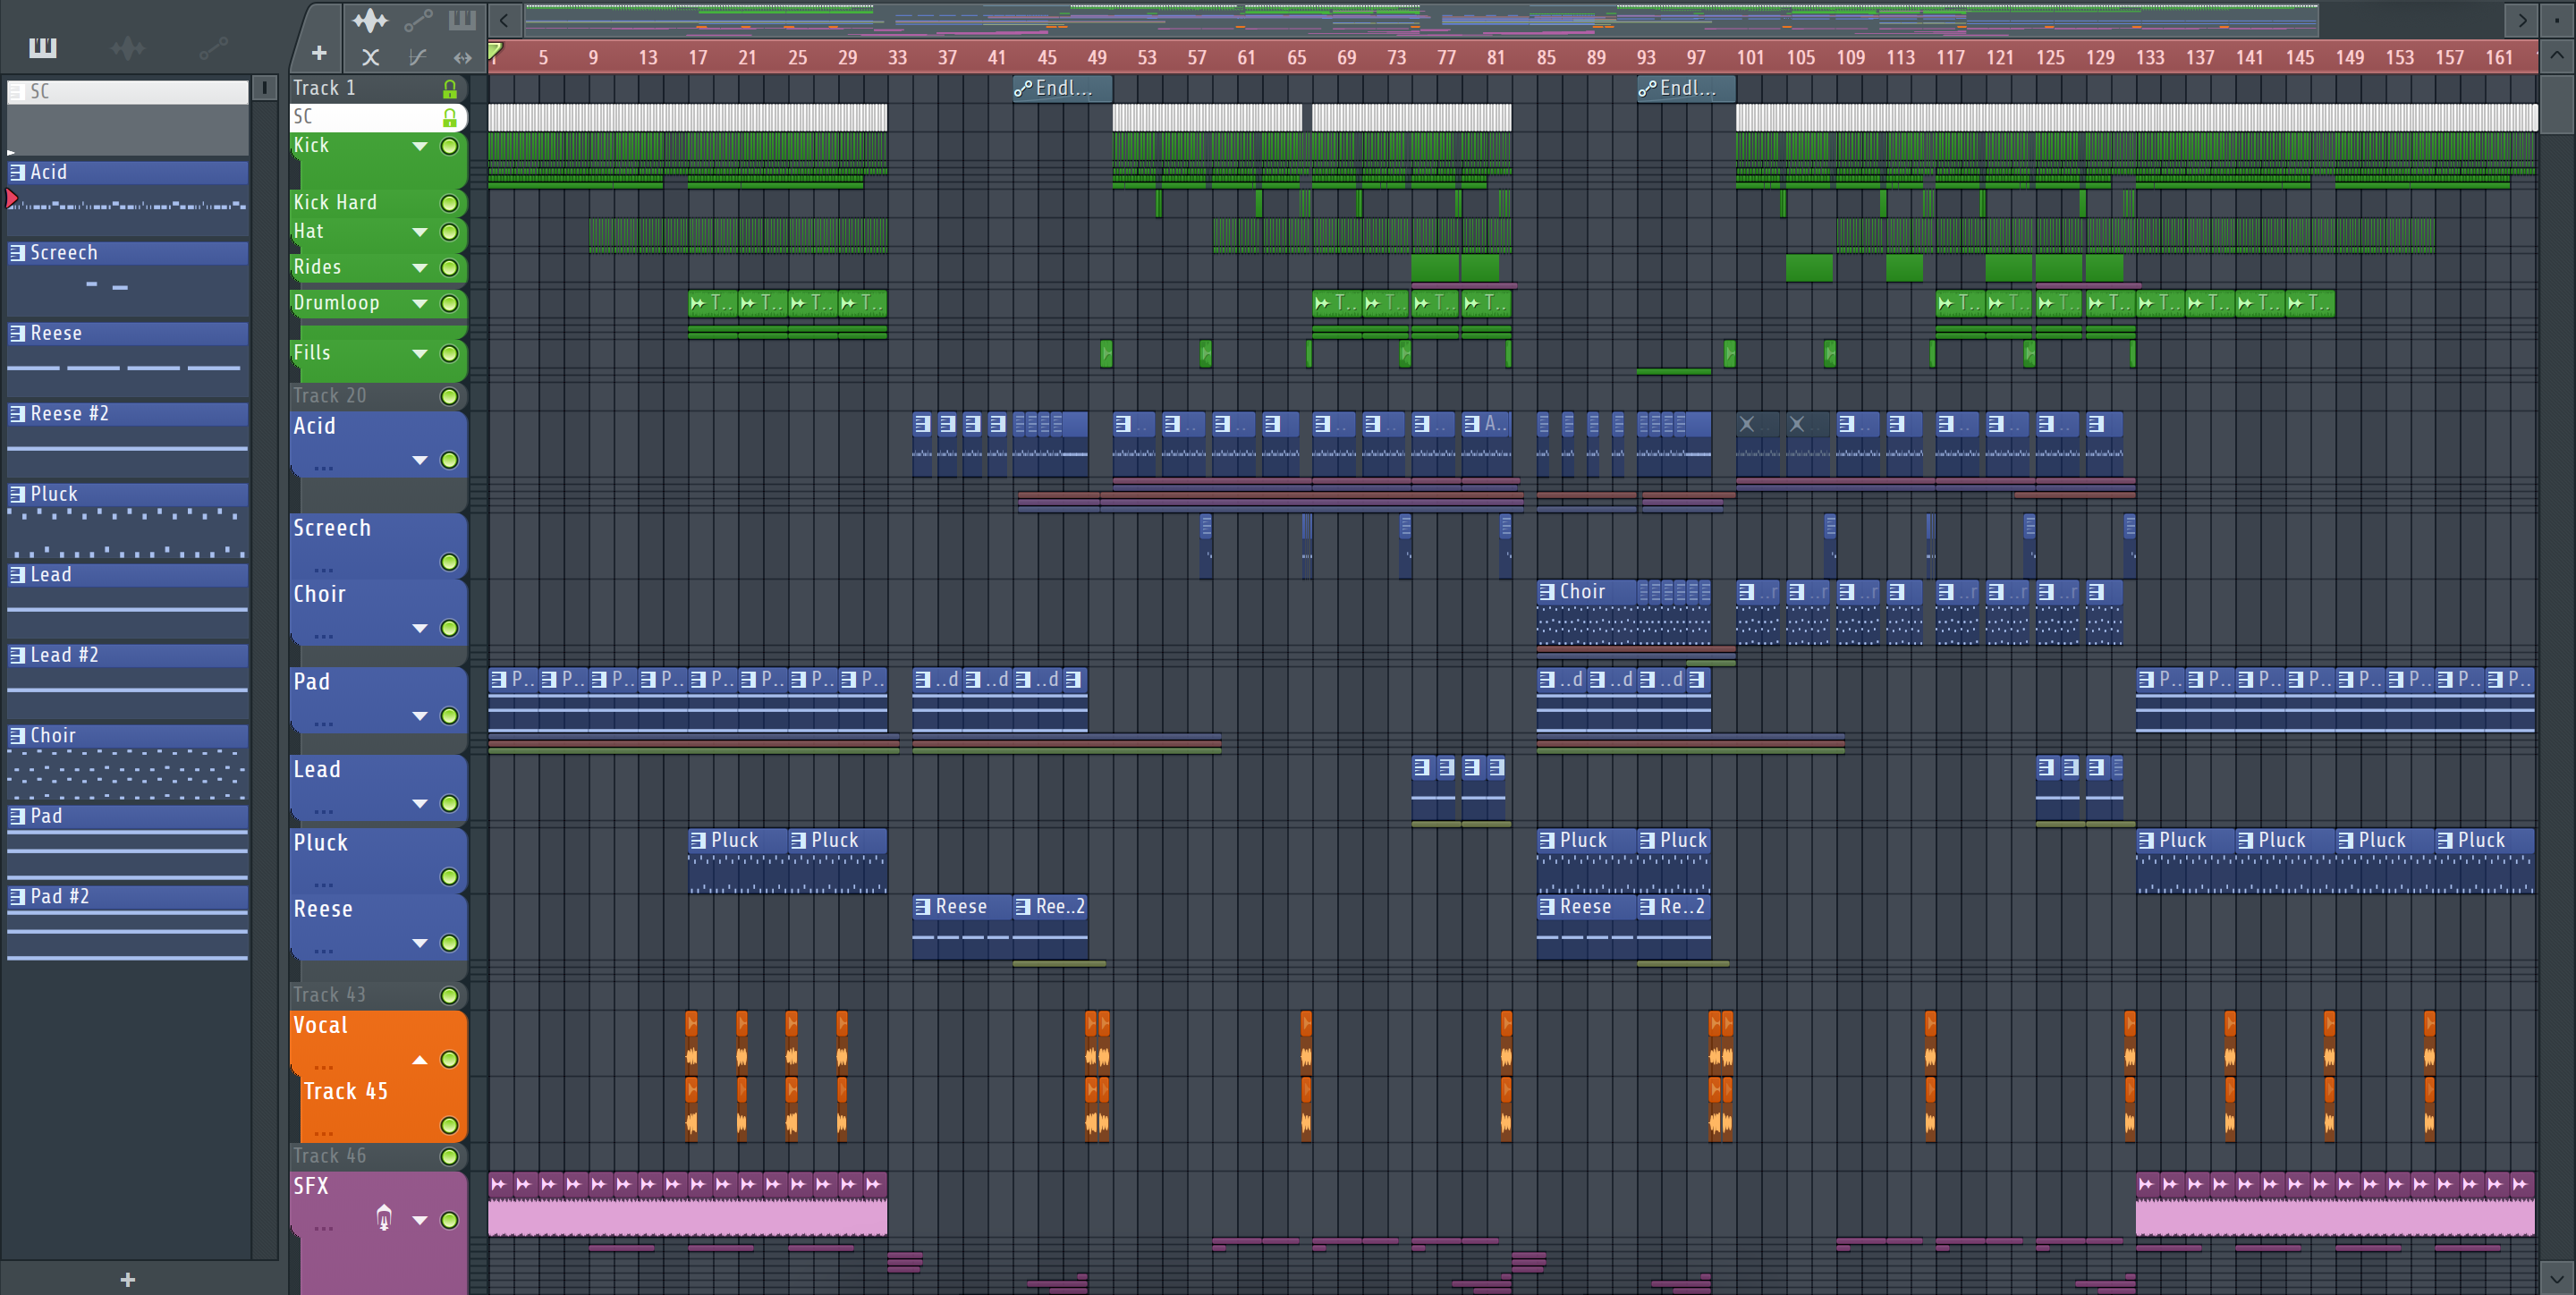
Task: Mute the Pluck track
Action: pyautogui.click(x=450, y=877)
